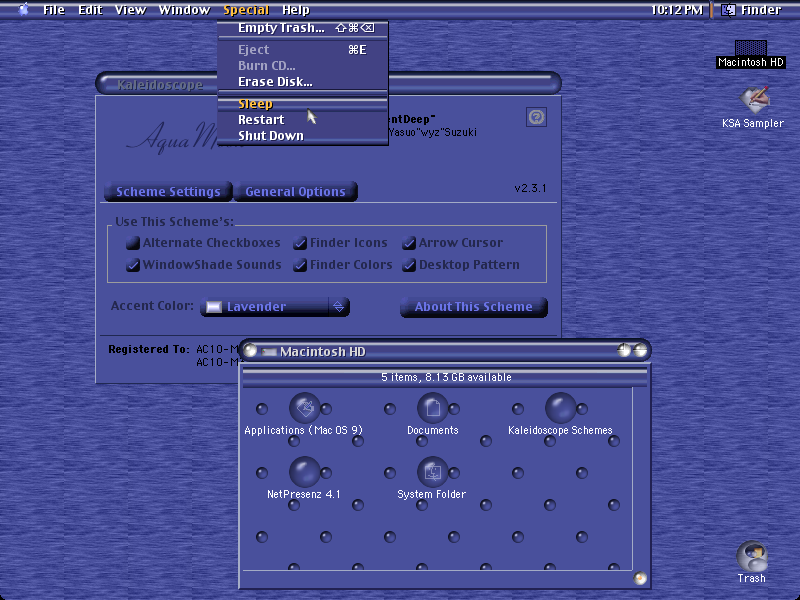800x600 pixels.
Task: Click the help question-mark icon in Kaleidoscope
Action: pos(536,117)
